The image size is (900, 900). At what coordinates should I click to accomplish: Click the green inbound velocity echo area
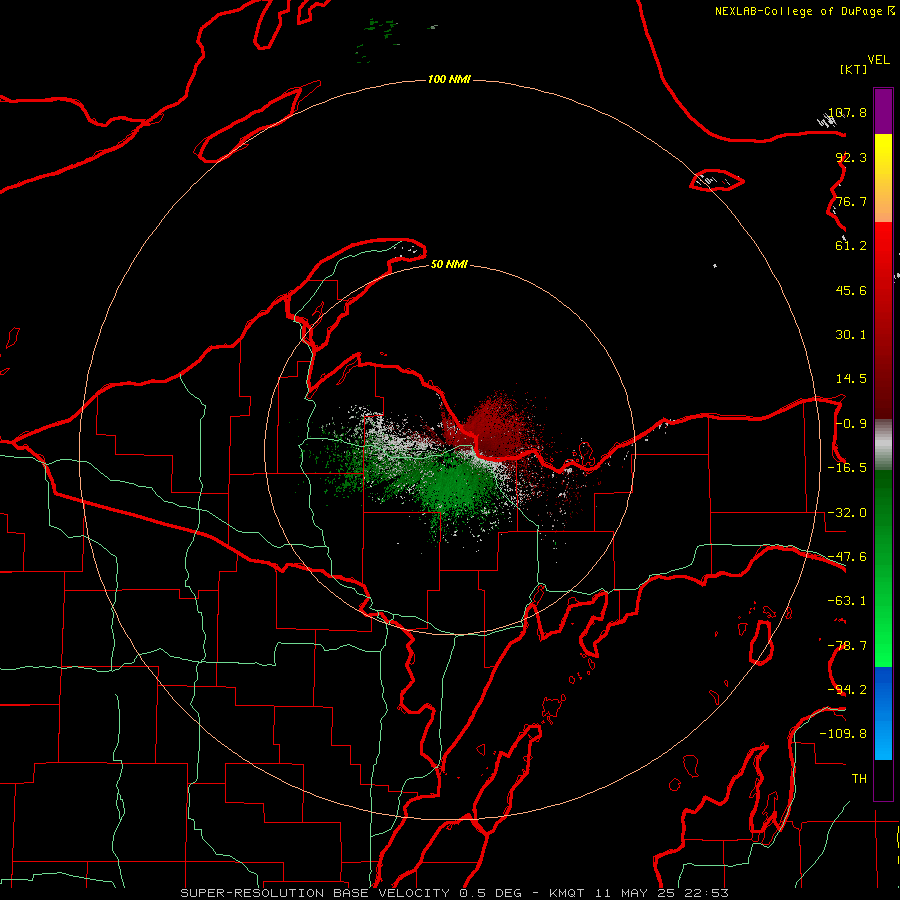[x=453, y=488]
